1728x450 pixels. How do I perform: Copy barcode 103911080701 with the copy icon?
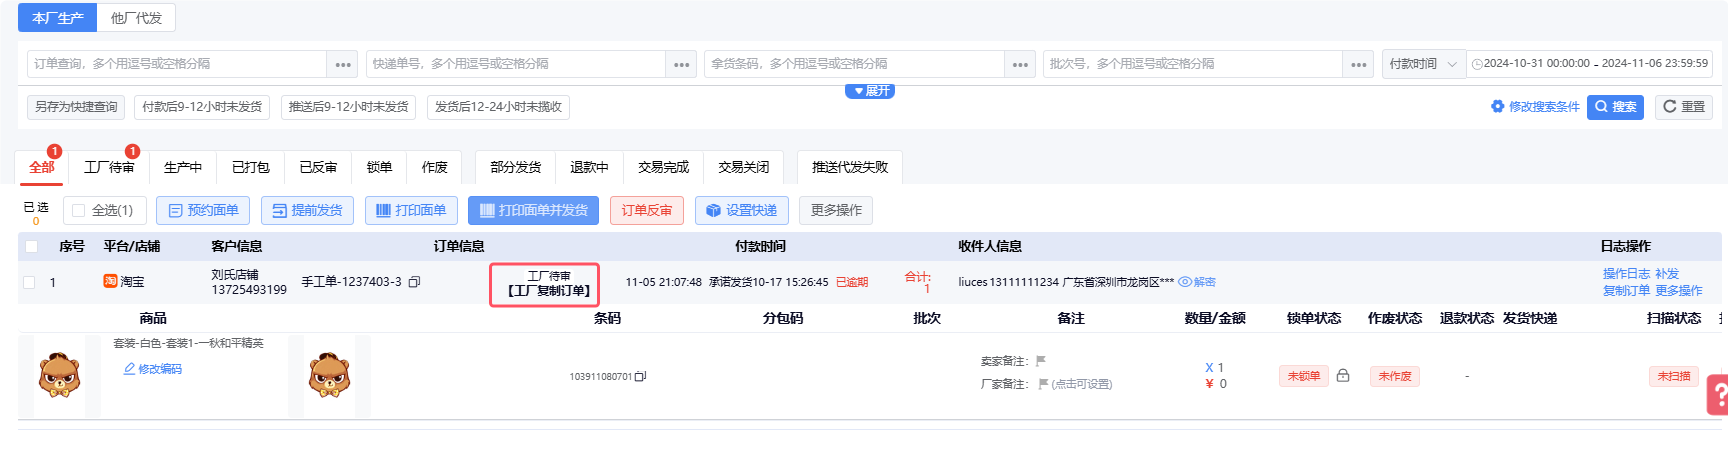pyautogui.click(x=640, y=377)
